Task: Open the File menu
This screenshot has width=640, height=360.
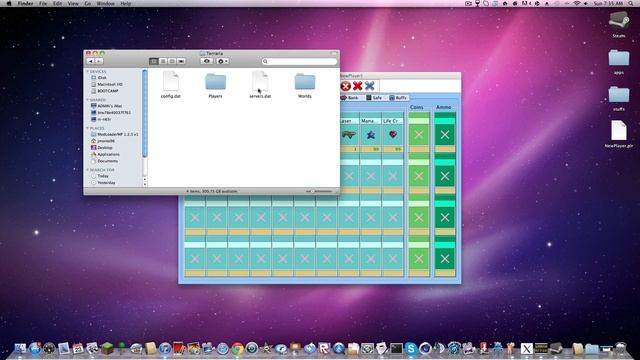Action: (x=43, y=3)
